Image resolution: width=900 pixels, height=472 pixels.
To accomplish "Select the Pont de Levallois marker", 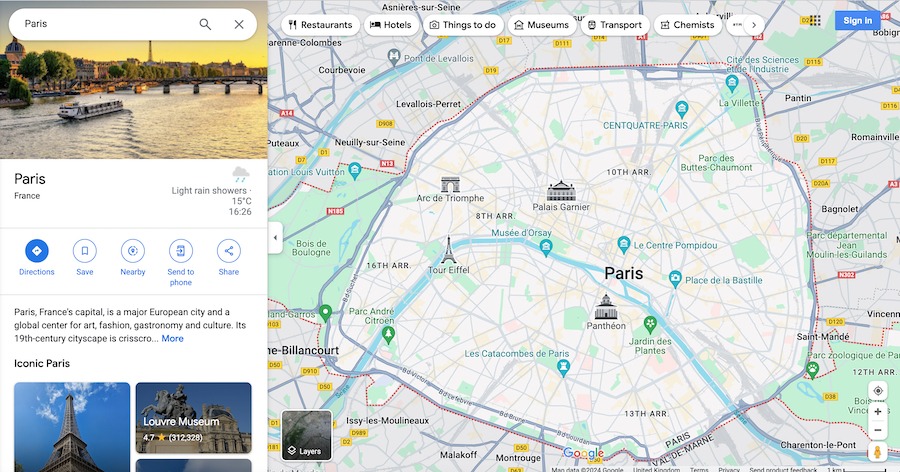I will [x=394, y=57].
